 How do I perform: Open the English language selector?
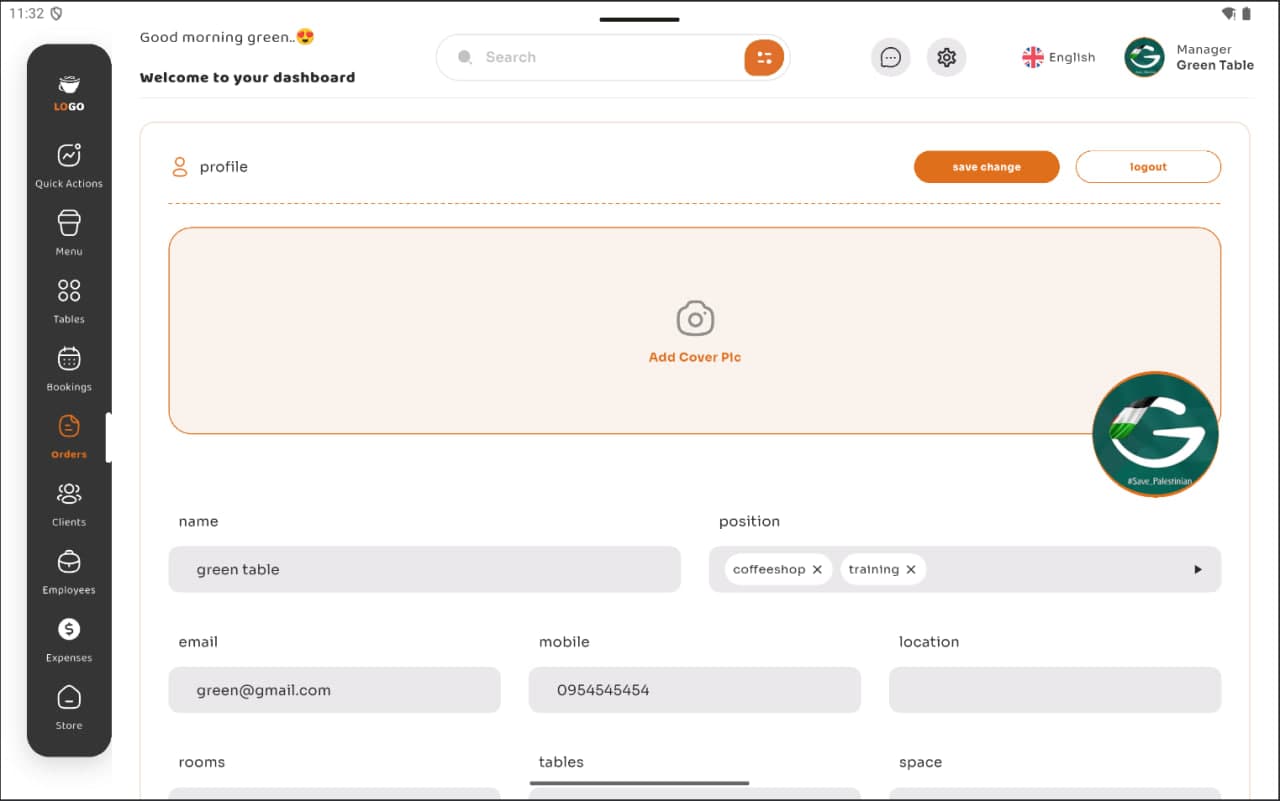[1059, 58]
